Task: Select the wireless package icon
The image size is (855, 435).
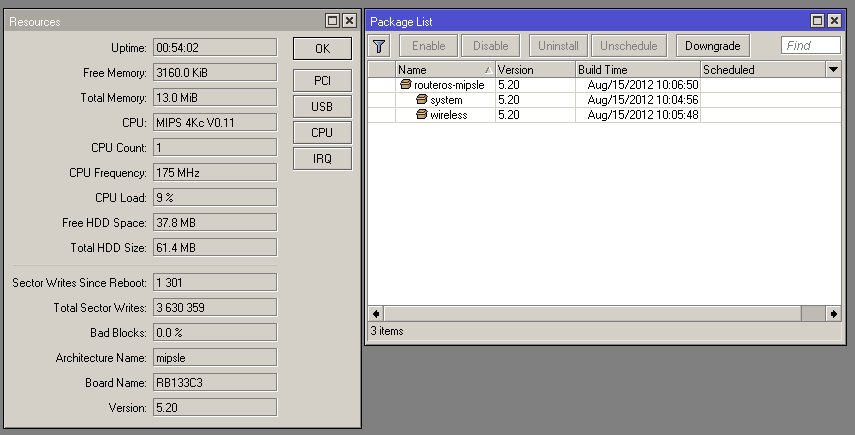Action: click(422, 114)
